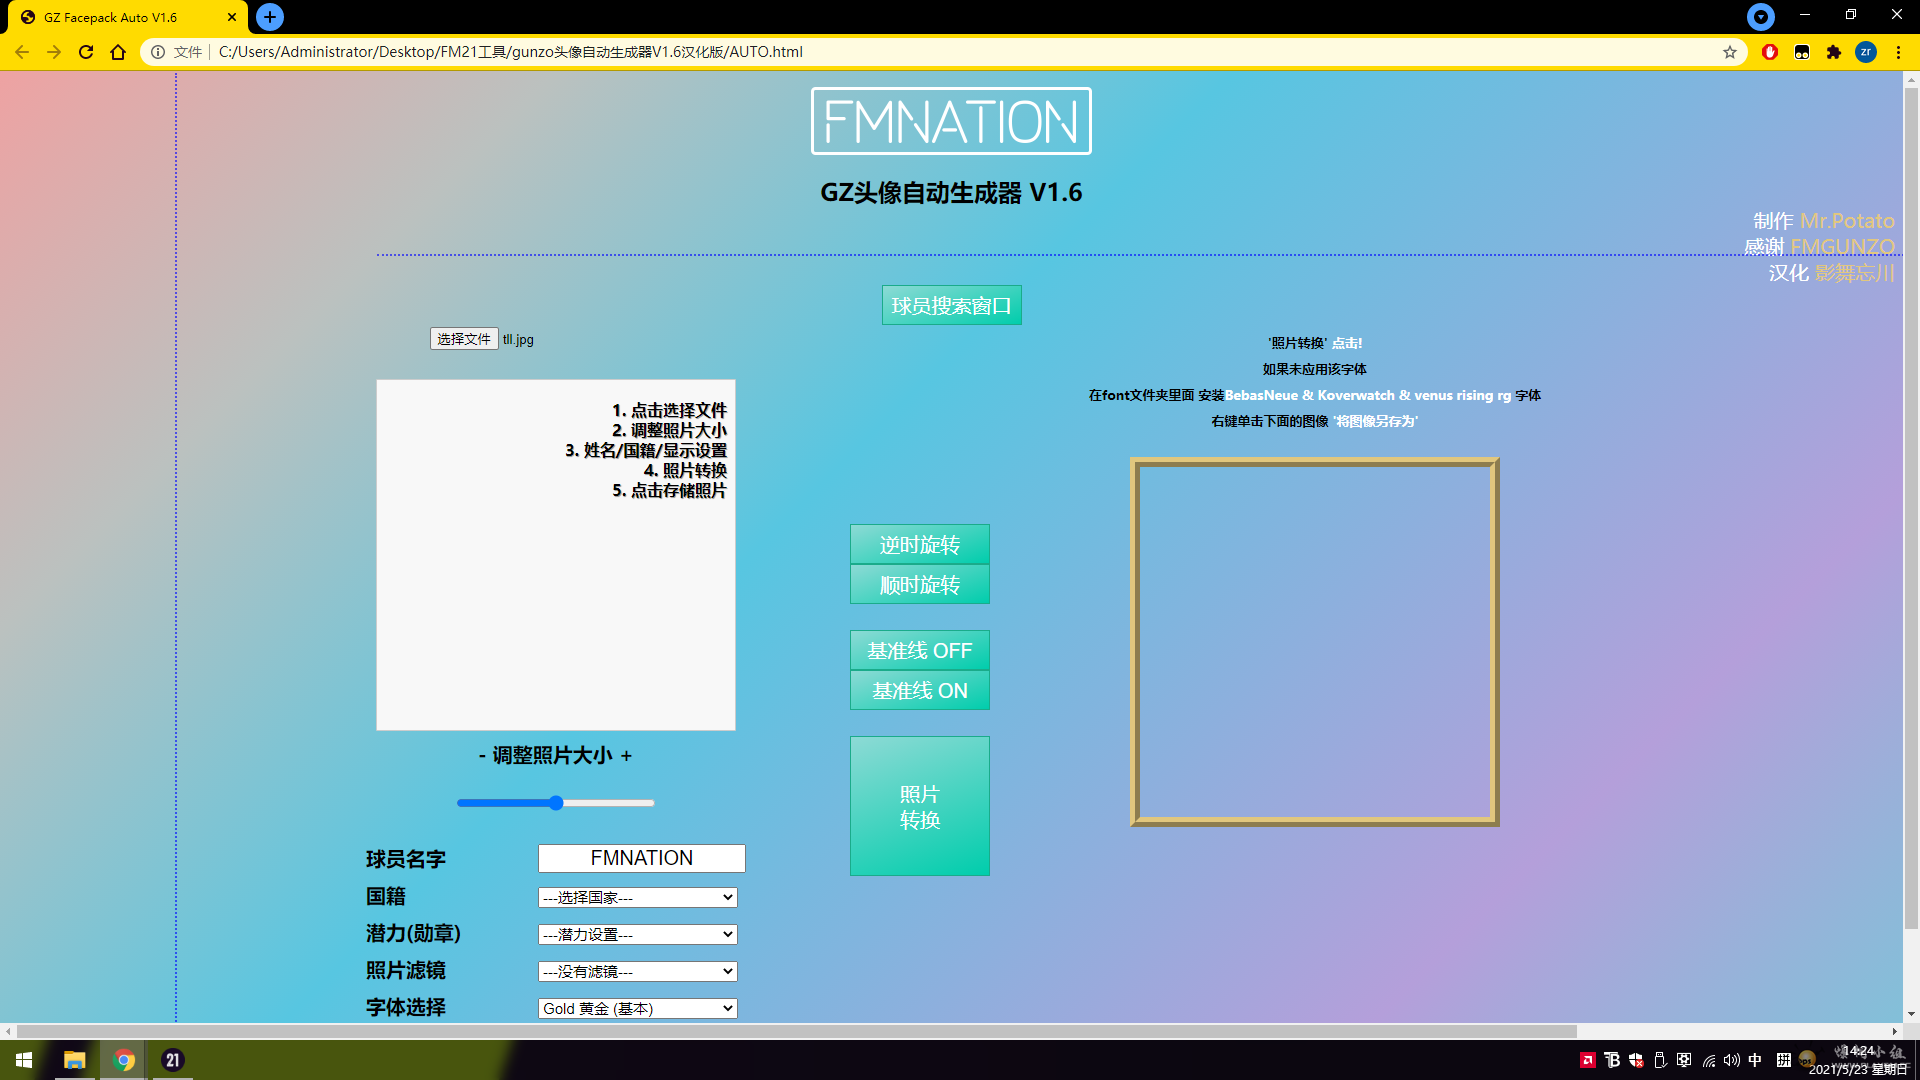The height and width of the screenshot is (1080, 1920).
Task: Open Wi-Fi network tray icon
Action: tap(1708, 1060)
